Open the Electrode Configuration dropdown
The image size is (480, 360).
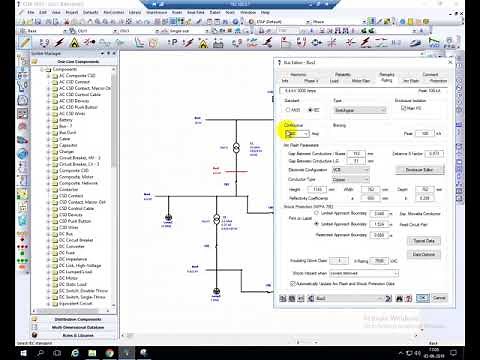tap(350, 170)
